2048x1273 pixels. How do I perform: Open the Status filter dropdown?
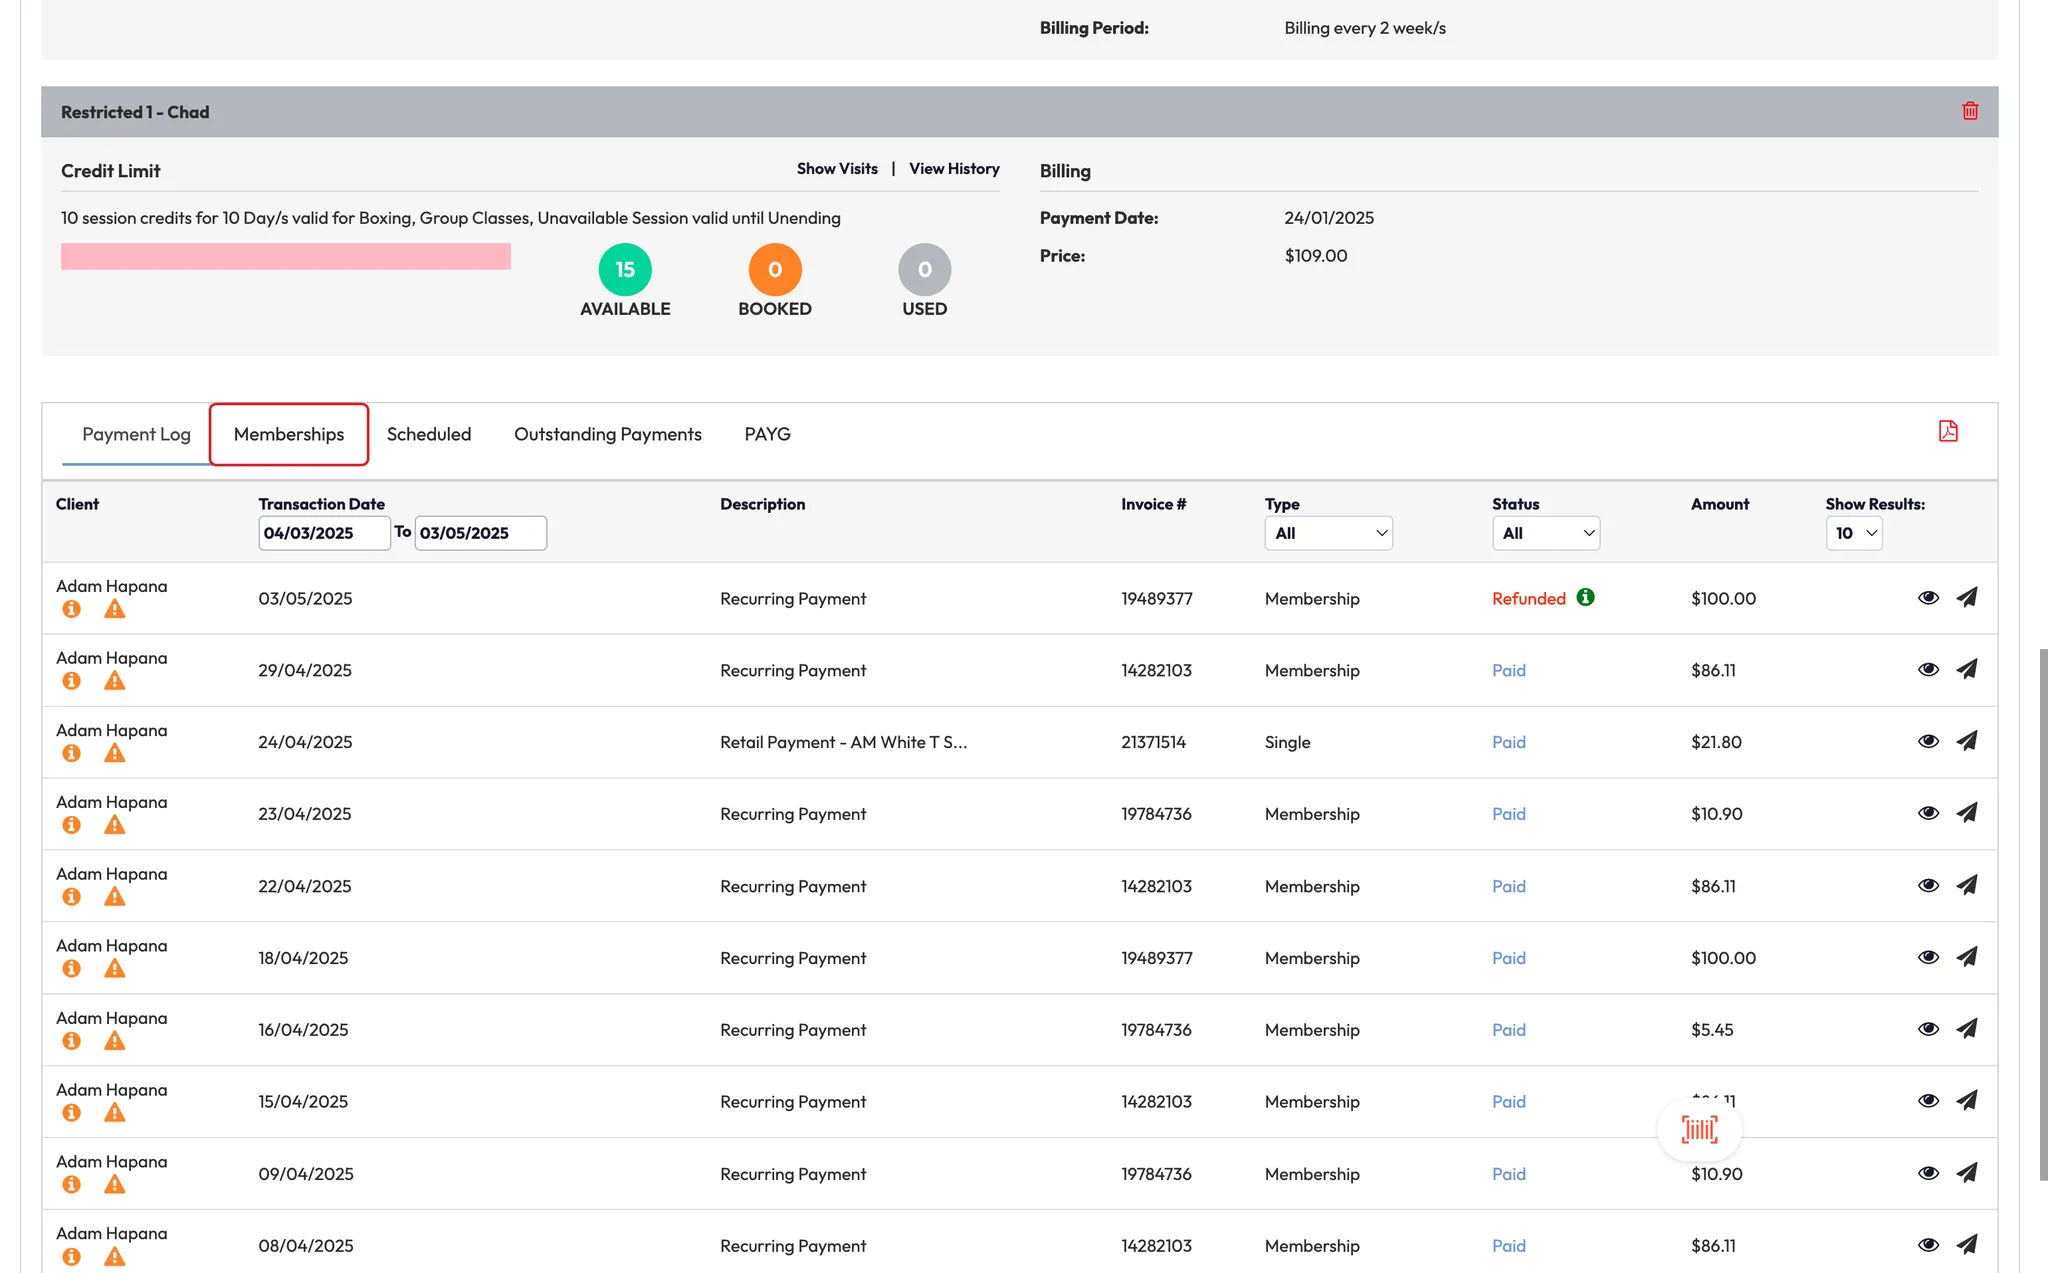[1545, 533]
